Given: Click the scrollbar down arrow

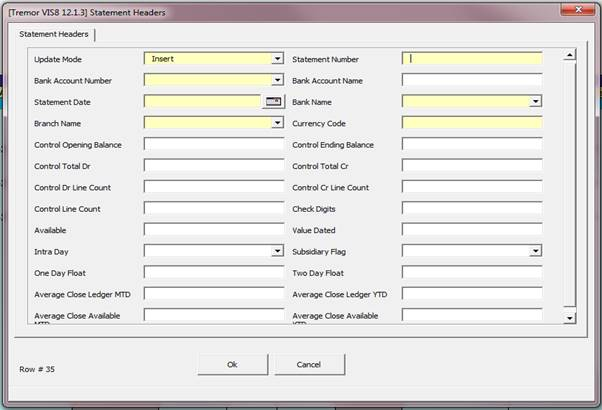Looking at the screenshot, I should 569,318.
